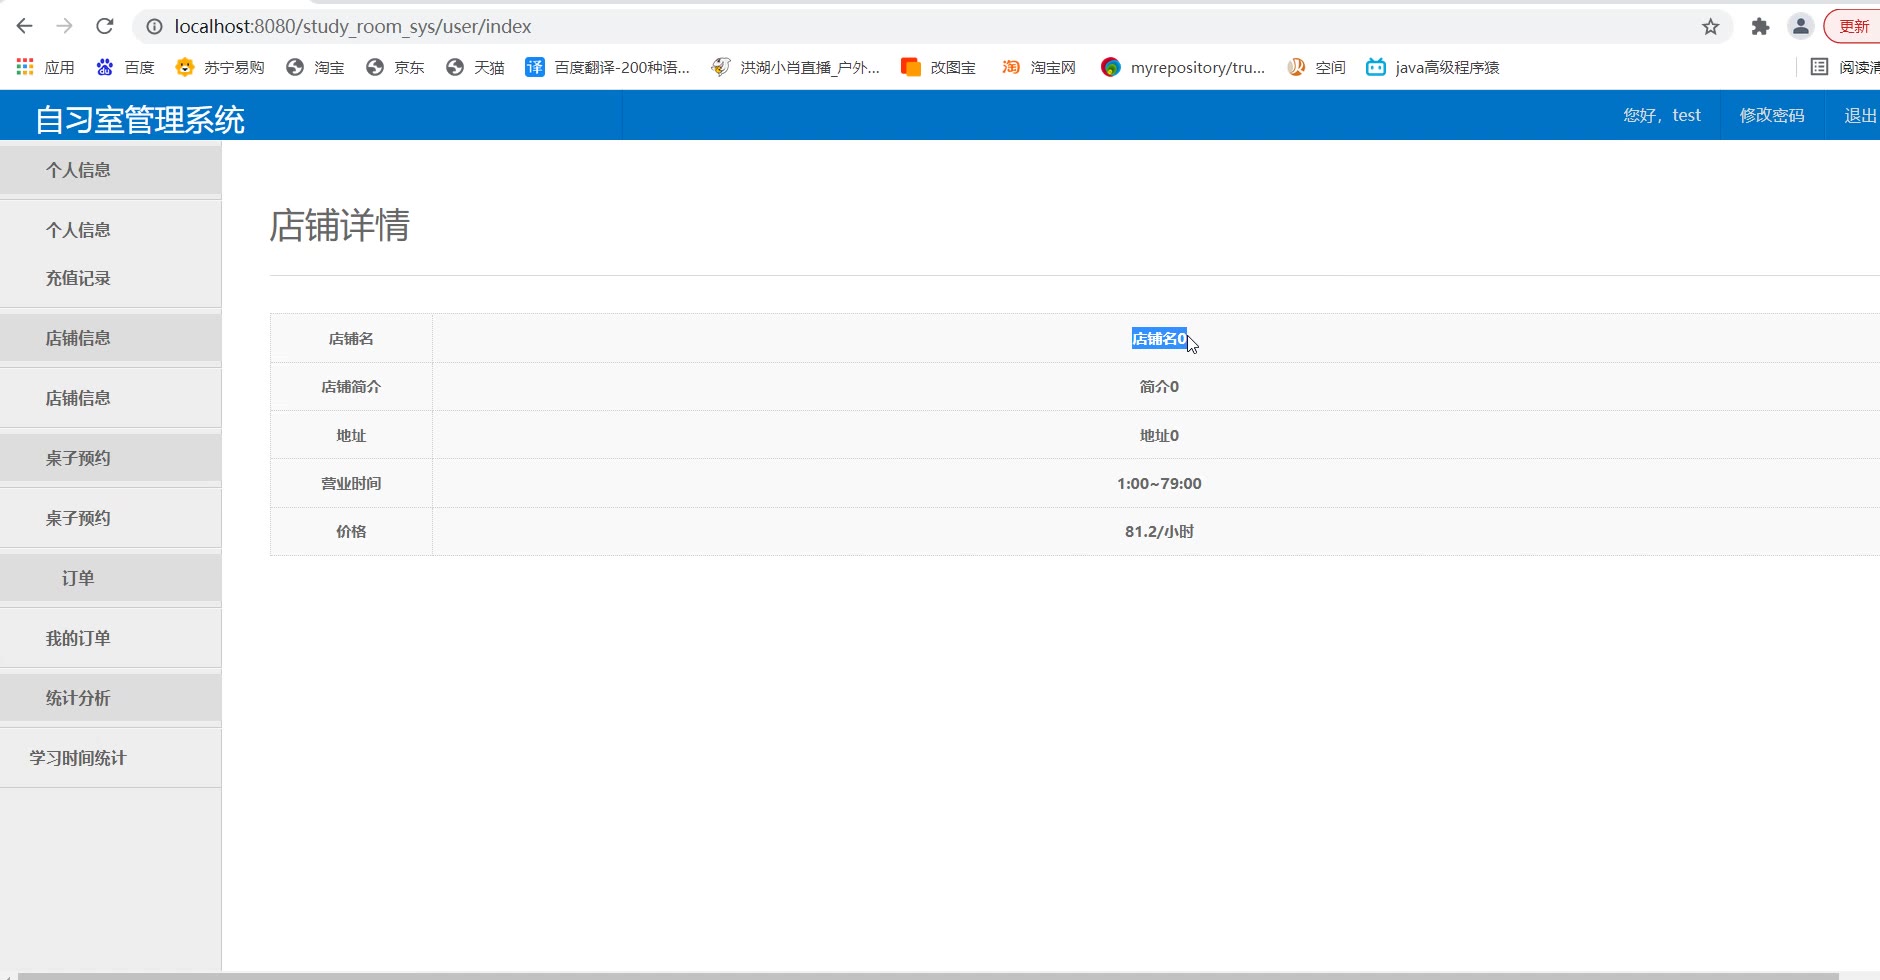The height and width of the screenshot is (980, 1880).
Task: Open the 修改密码 link
Action: [1772, 115]
